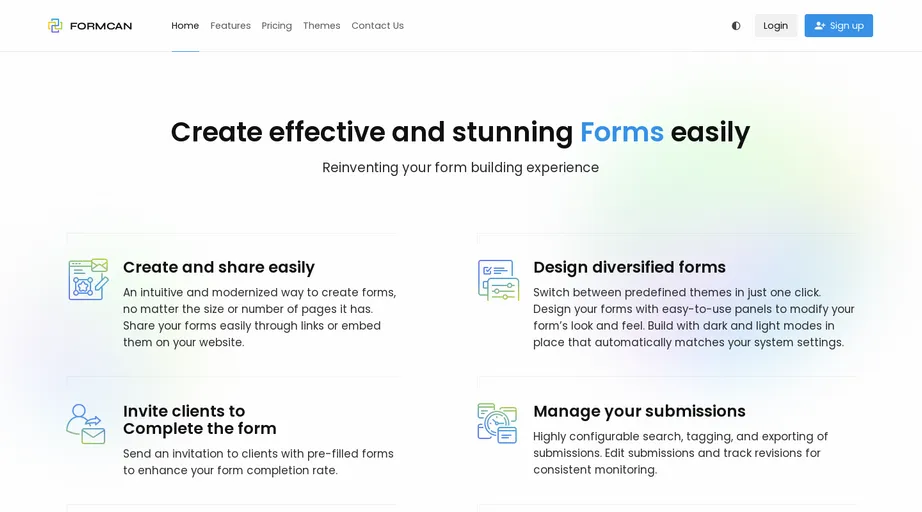Open the Contact Us page
This screenshot has height=512, width=922.
click(x=378, y=26)
